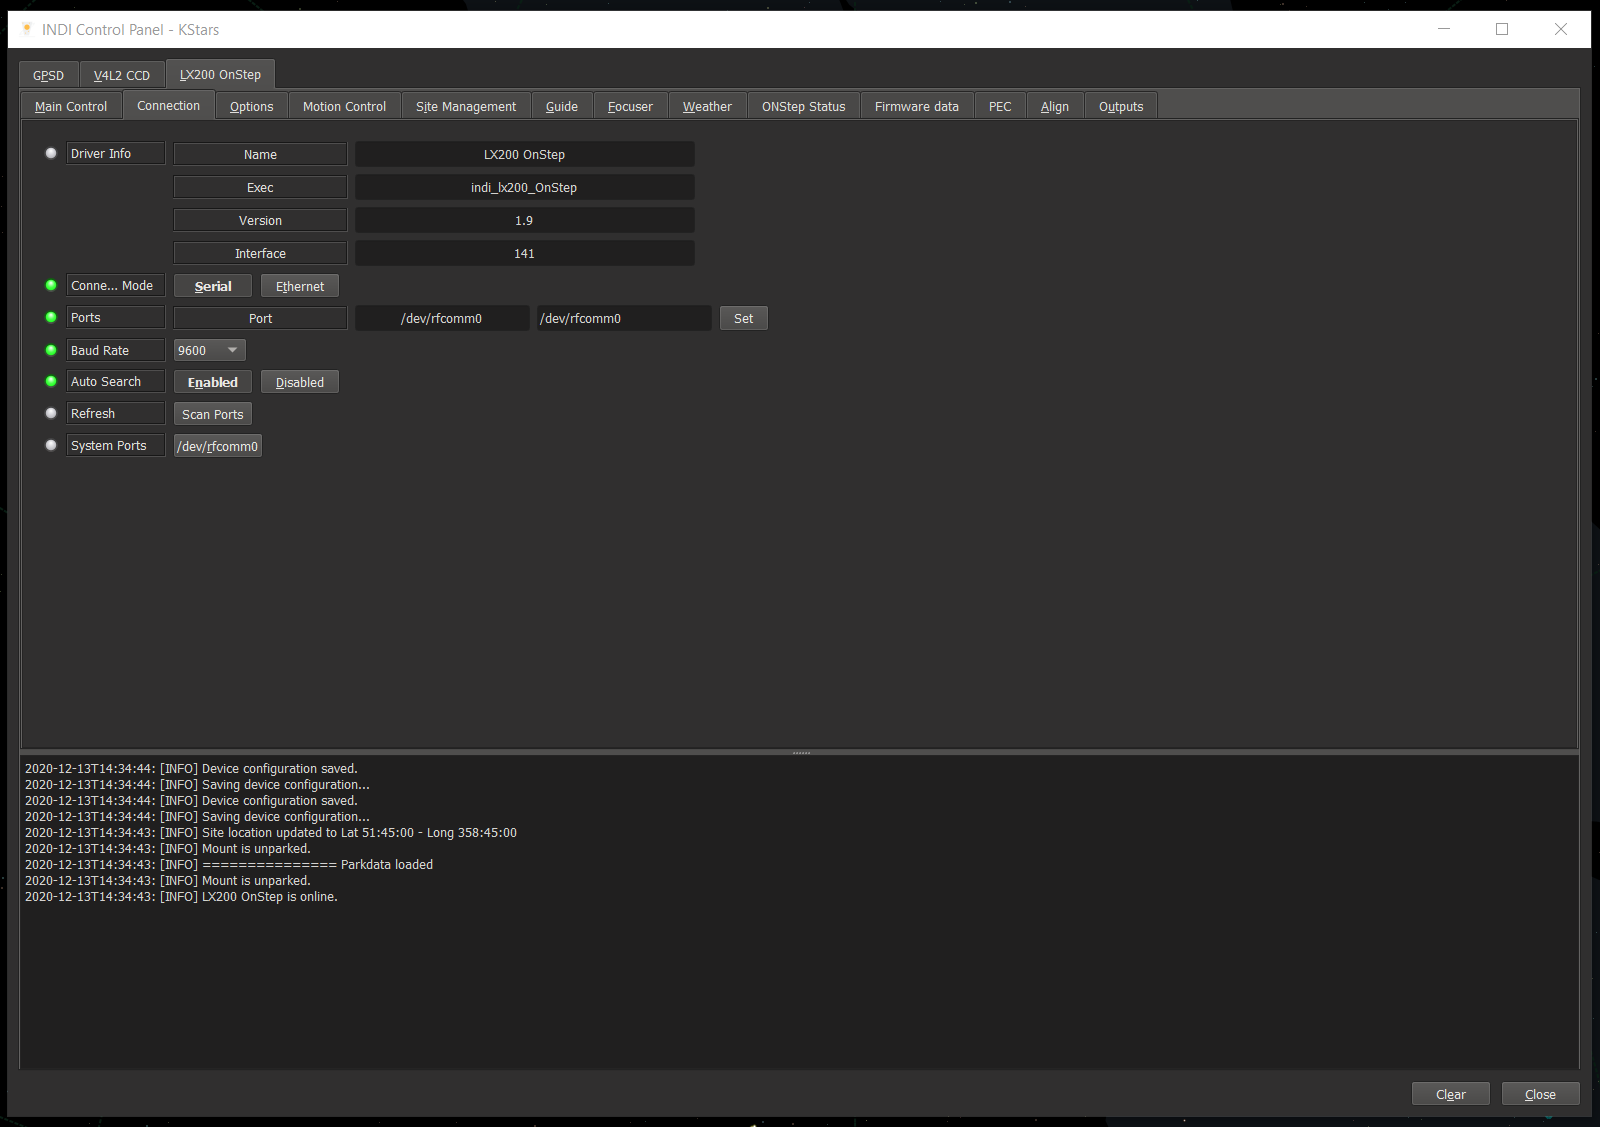Click the Interface field label
The width and height of the screenshot is (1600, 1127).
pyautogui.click(x=260, y=253)
